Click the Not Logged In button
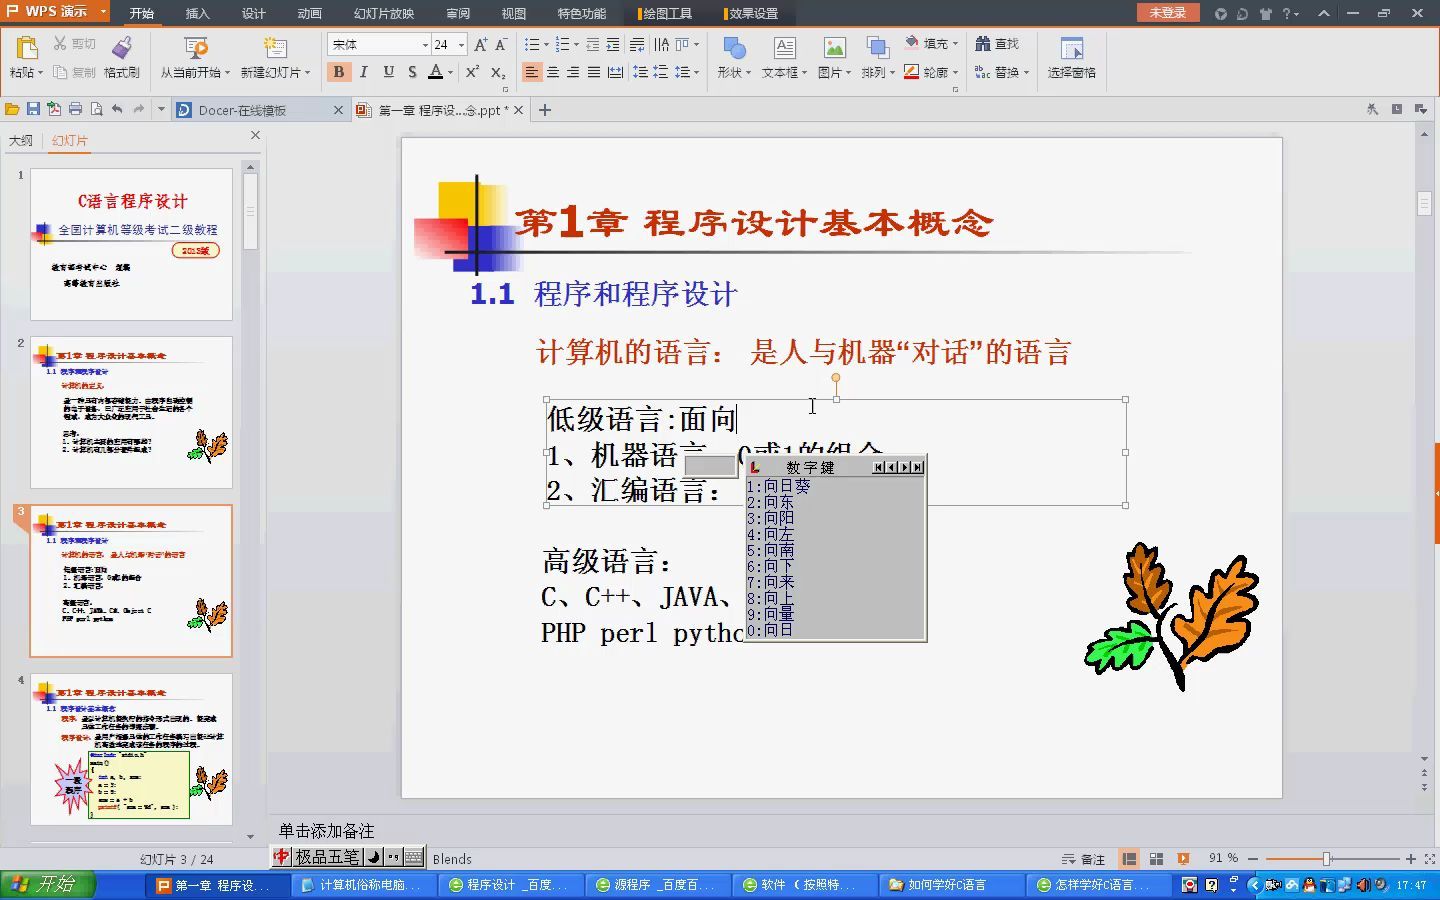The width and height of the screenshot is (1440, 900). click(x=1168, y=13)
